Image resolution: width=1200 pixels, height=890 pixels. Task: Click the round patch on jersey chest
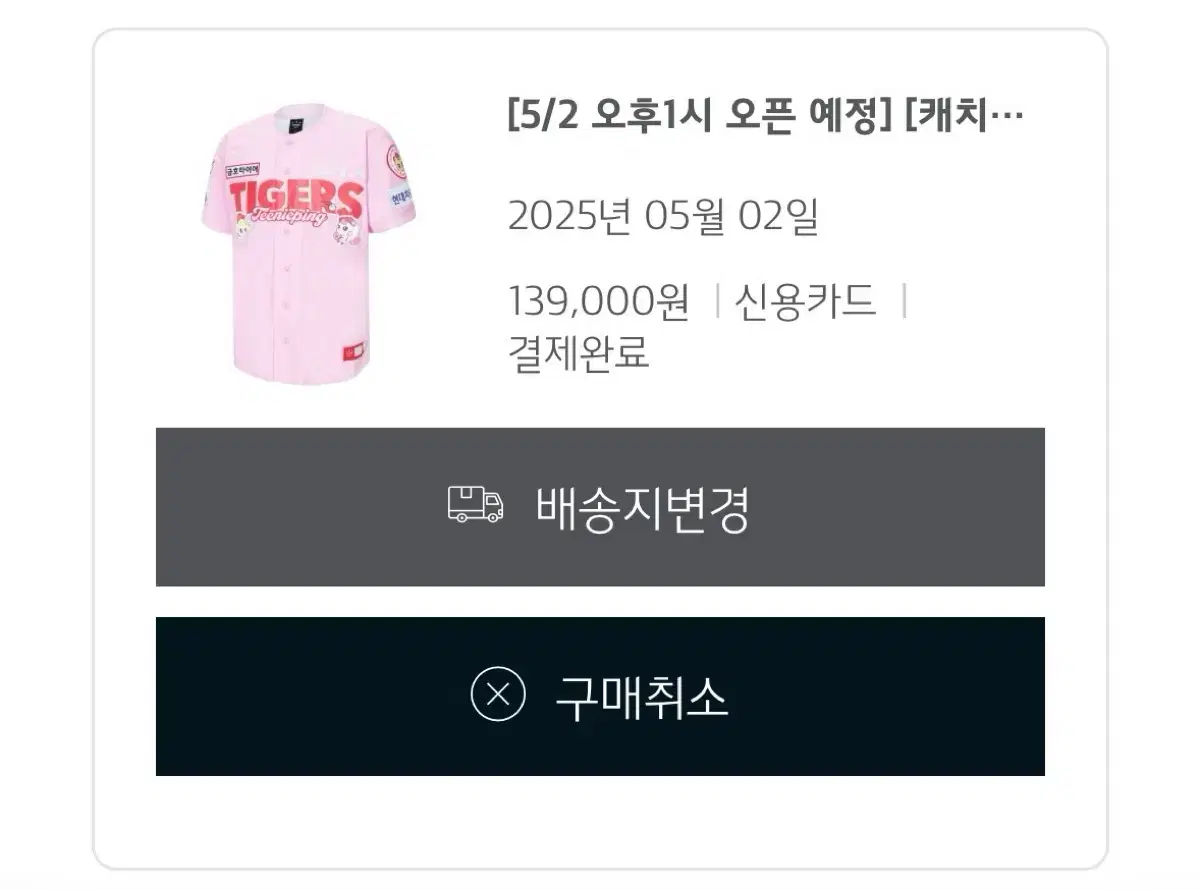coord(398,161)
